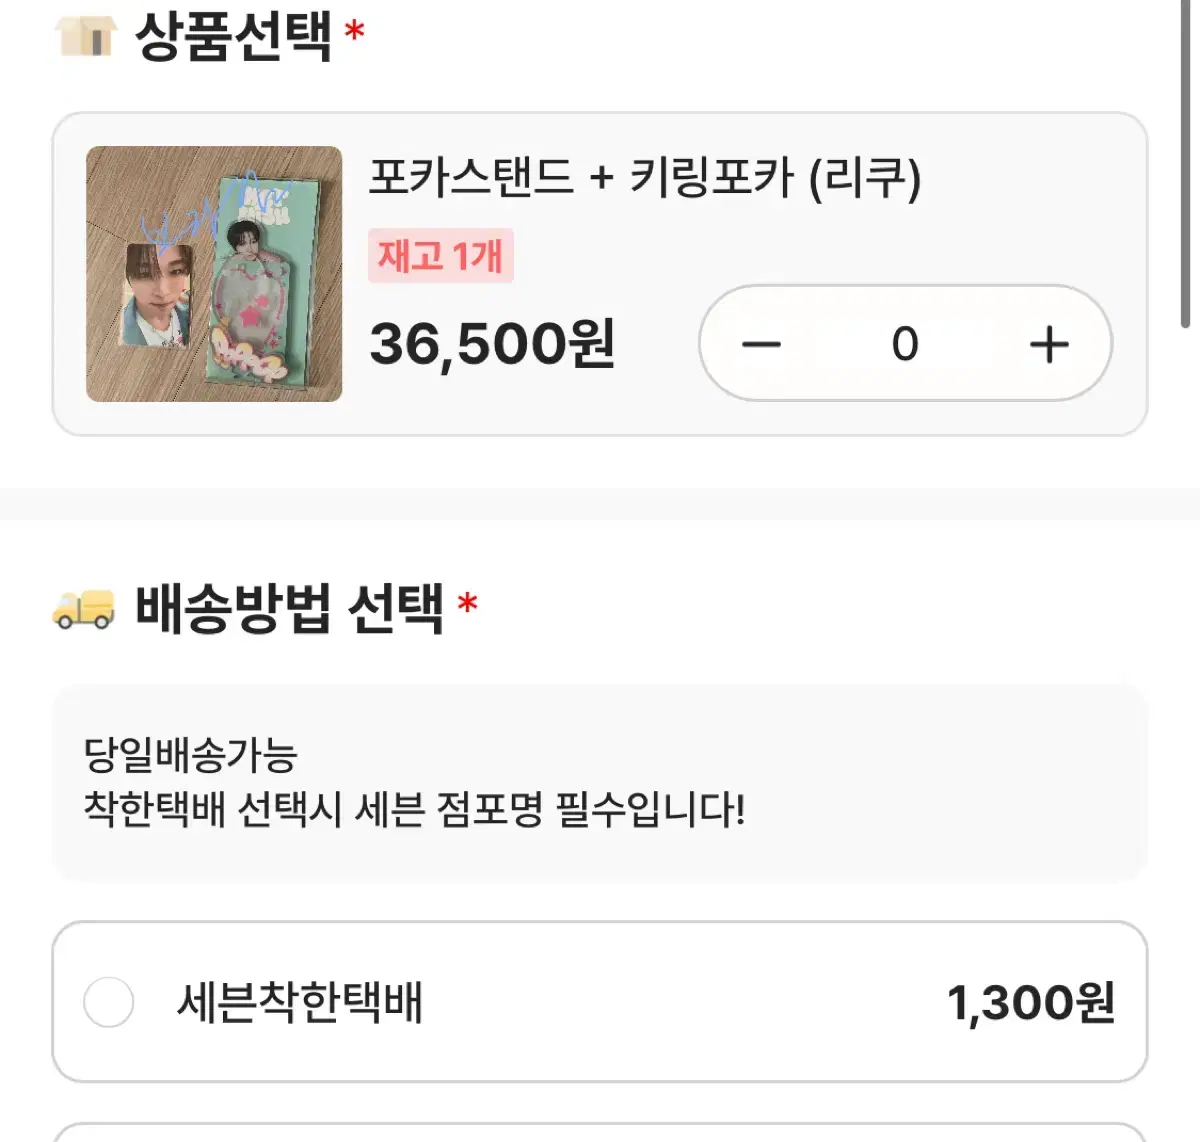Image resolution: width=1200 pixels, height=1142 pixels.
Task: Click the 포카스탠드 + 키링포카 (리쿠) title
Action: click(x=645, y=178)
